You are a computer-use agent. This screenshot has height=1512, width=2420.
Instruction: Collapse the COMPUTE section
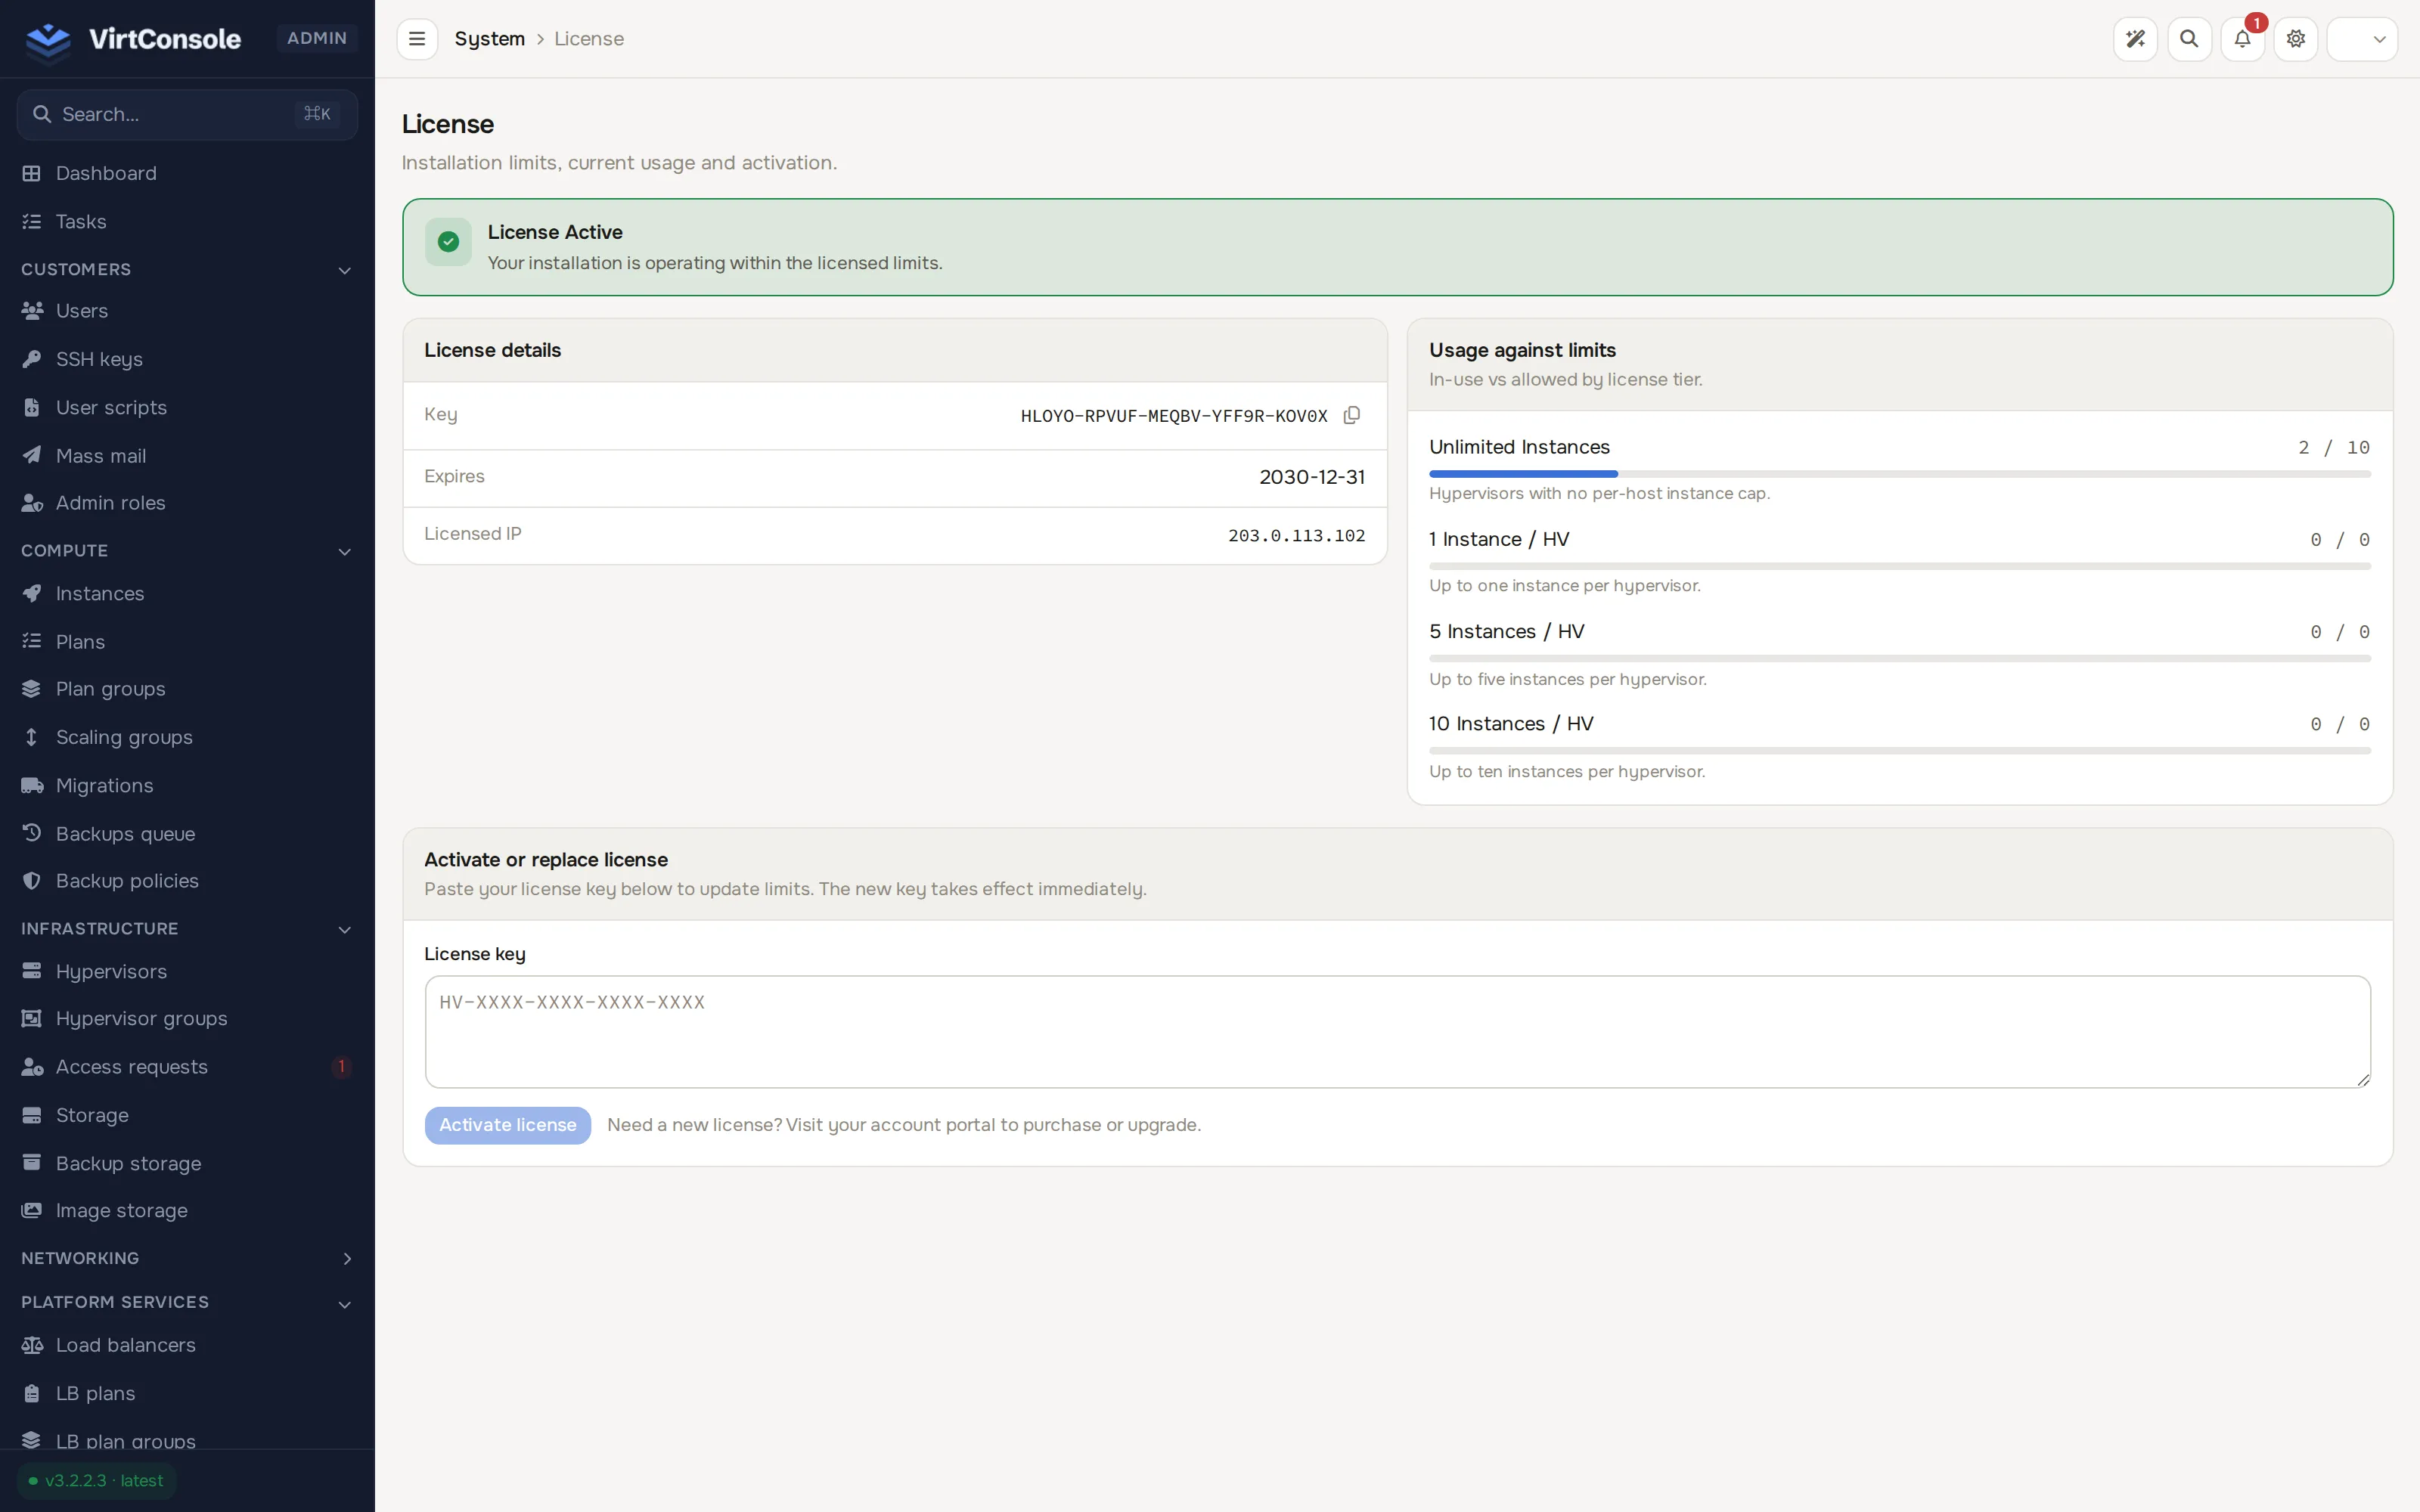tap(187, 551)
